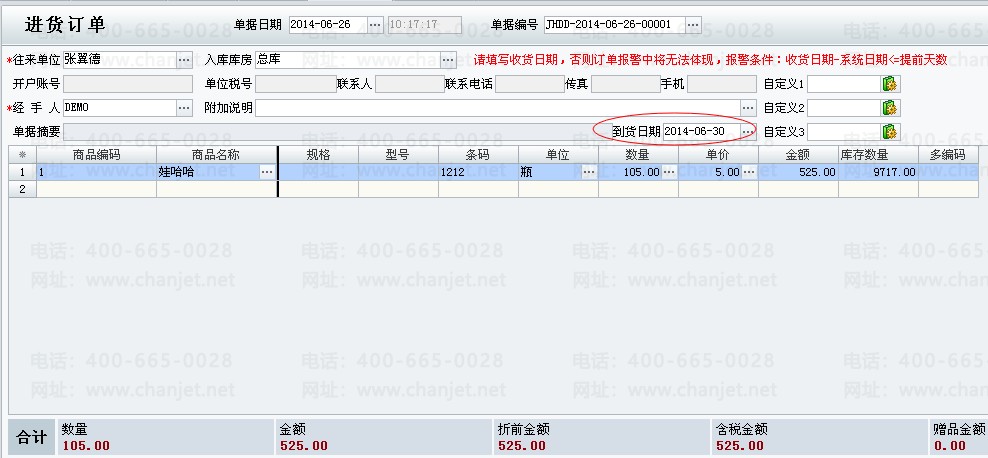This screenshot has height=458, width=988.
Task: Click the green icon beside 自定义1 field
Action: click(890, 84)
